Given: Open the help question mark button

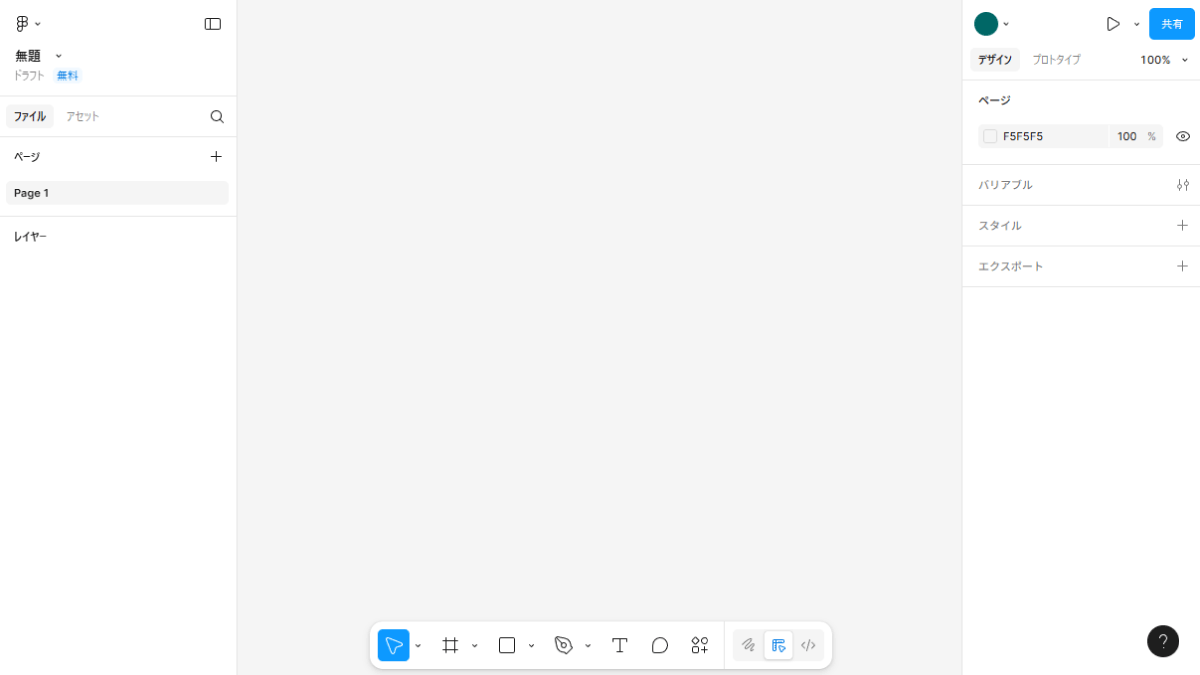Looking at the screenshot, I should click(x=1162, y=641).
